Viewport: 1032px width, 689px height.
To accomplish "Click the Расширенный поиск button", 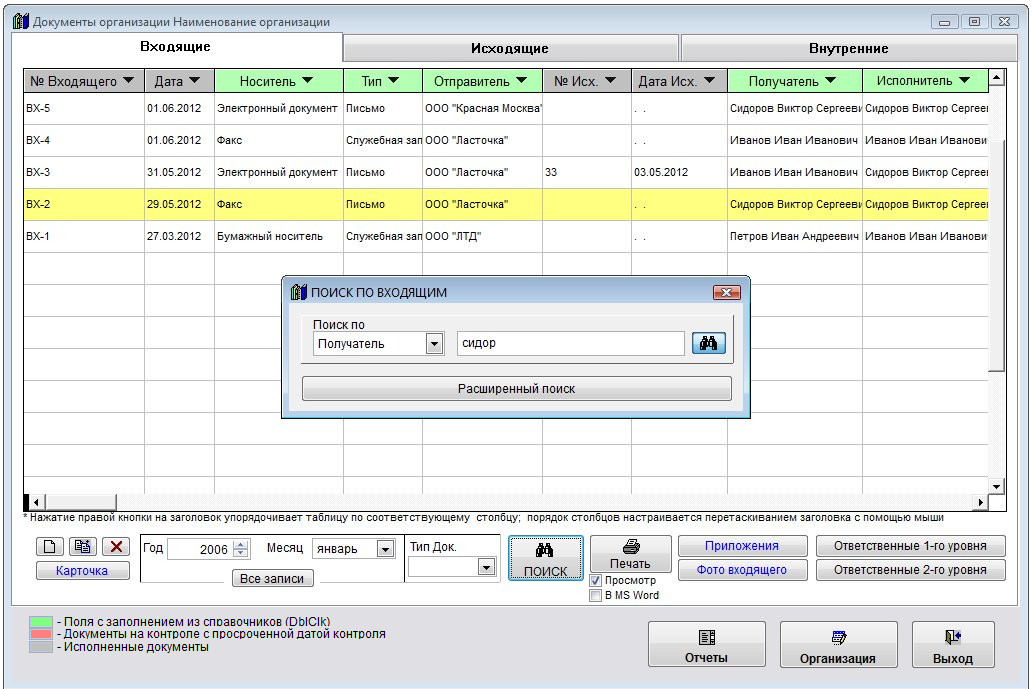I will pyautogui.click(x=516, y=388).
